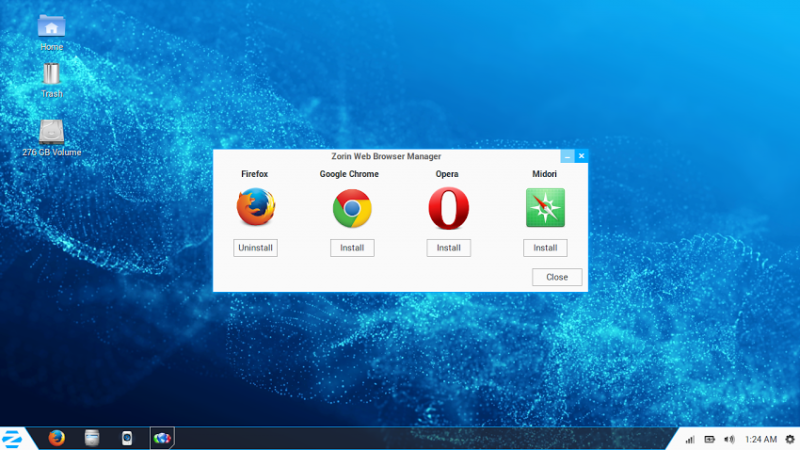Click the Opera label text
The height and width of the screenshot is (450, 800).
pyautogui.click(x=447, y=174)
